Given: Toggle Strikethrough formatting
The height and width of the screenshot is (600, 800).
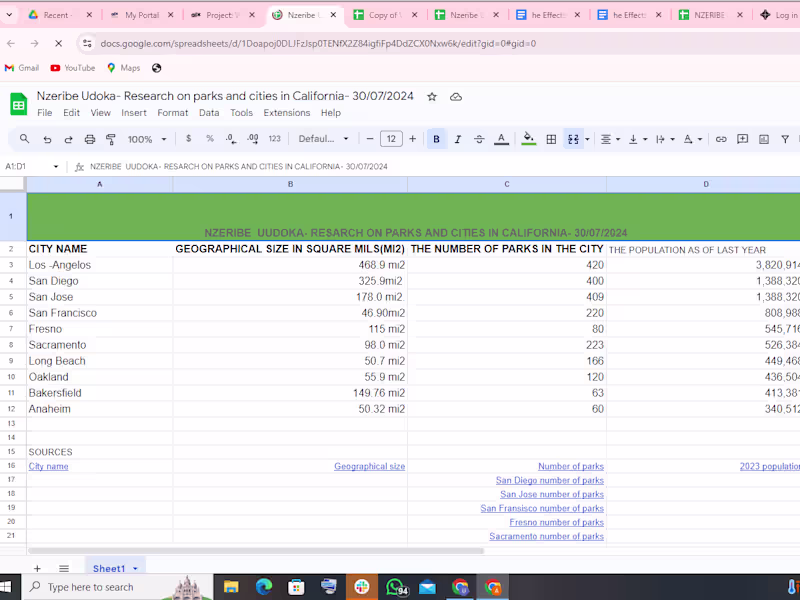Looking at the screenshot, I should (479, 139).
